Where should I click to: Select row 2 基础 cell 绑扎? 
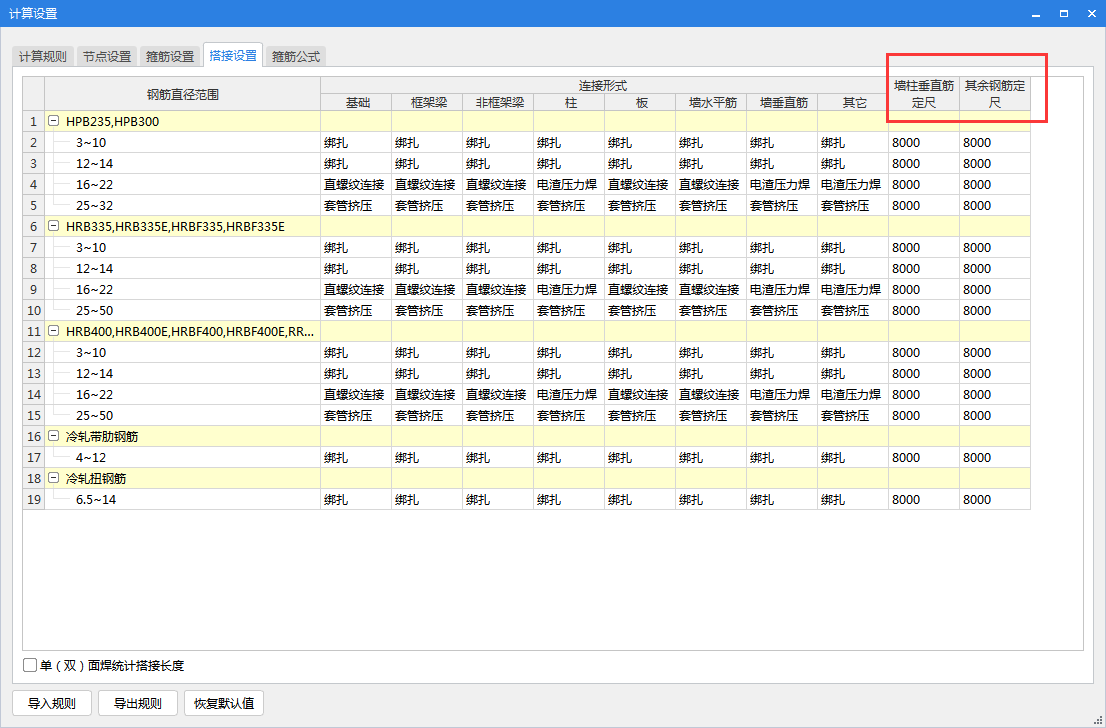point(356,142)
